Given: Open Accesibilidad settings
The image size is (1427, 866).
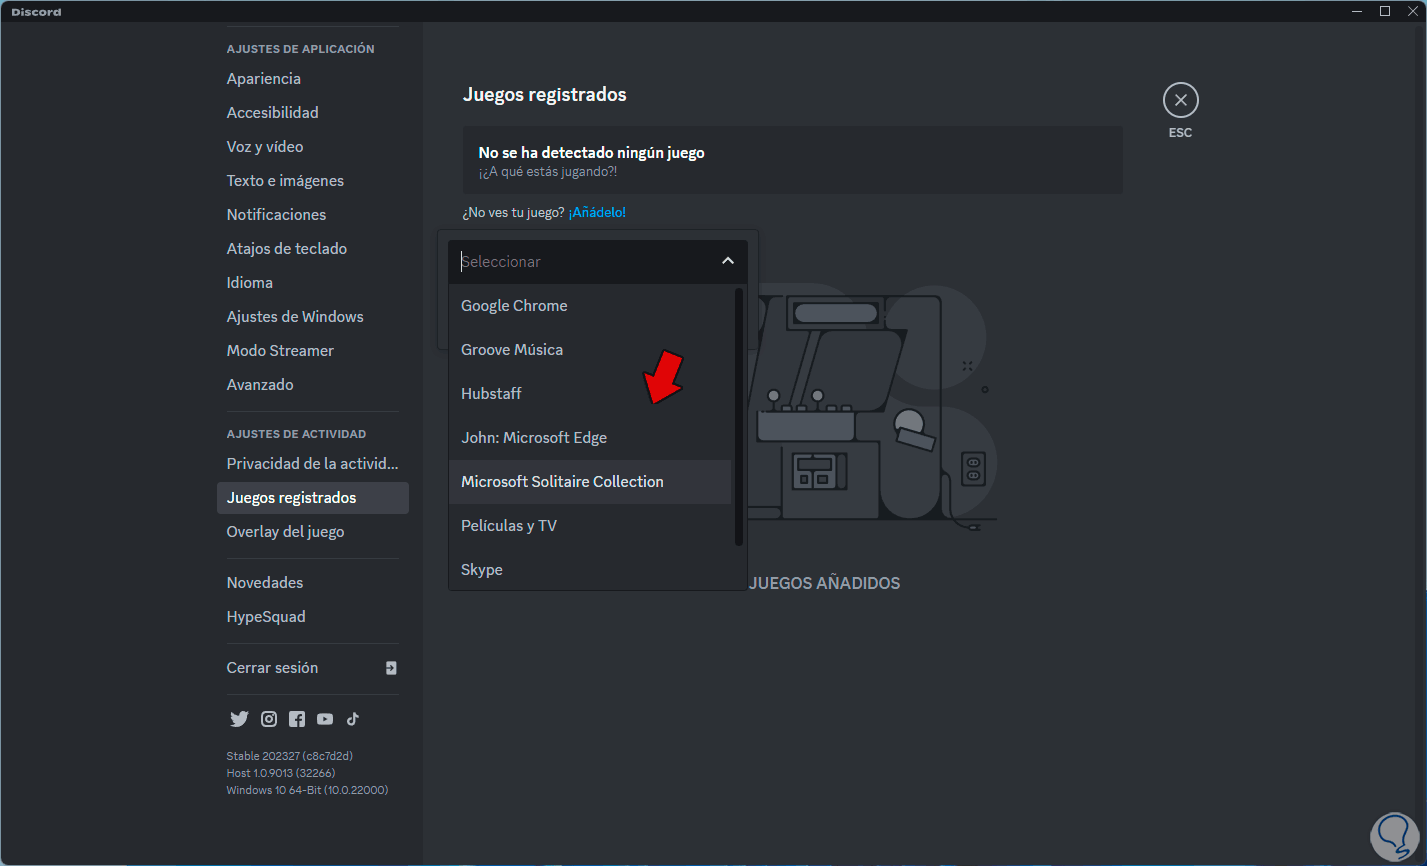Looking at the screenshot, I should 313,113.
